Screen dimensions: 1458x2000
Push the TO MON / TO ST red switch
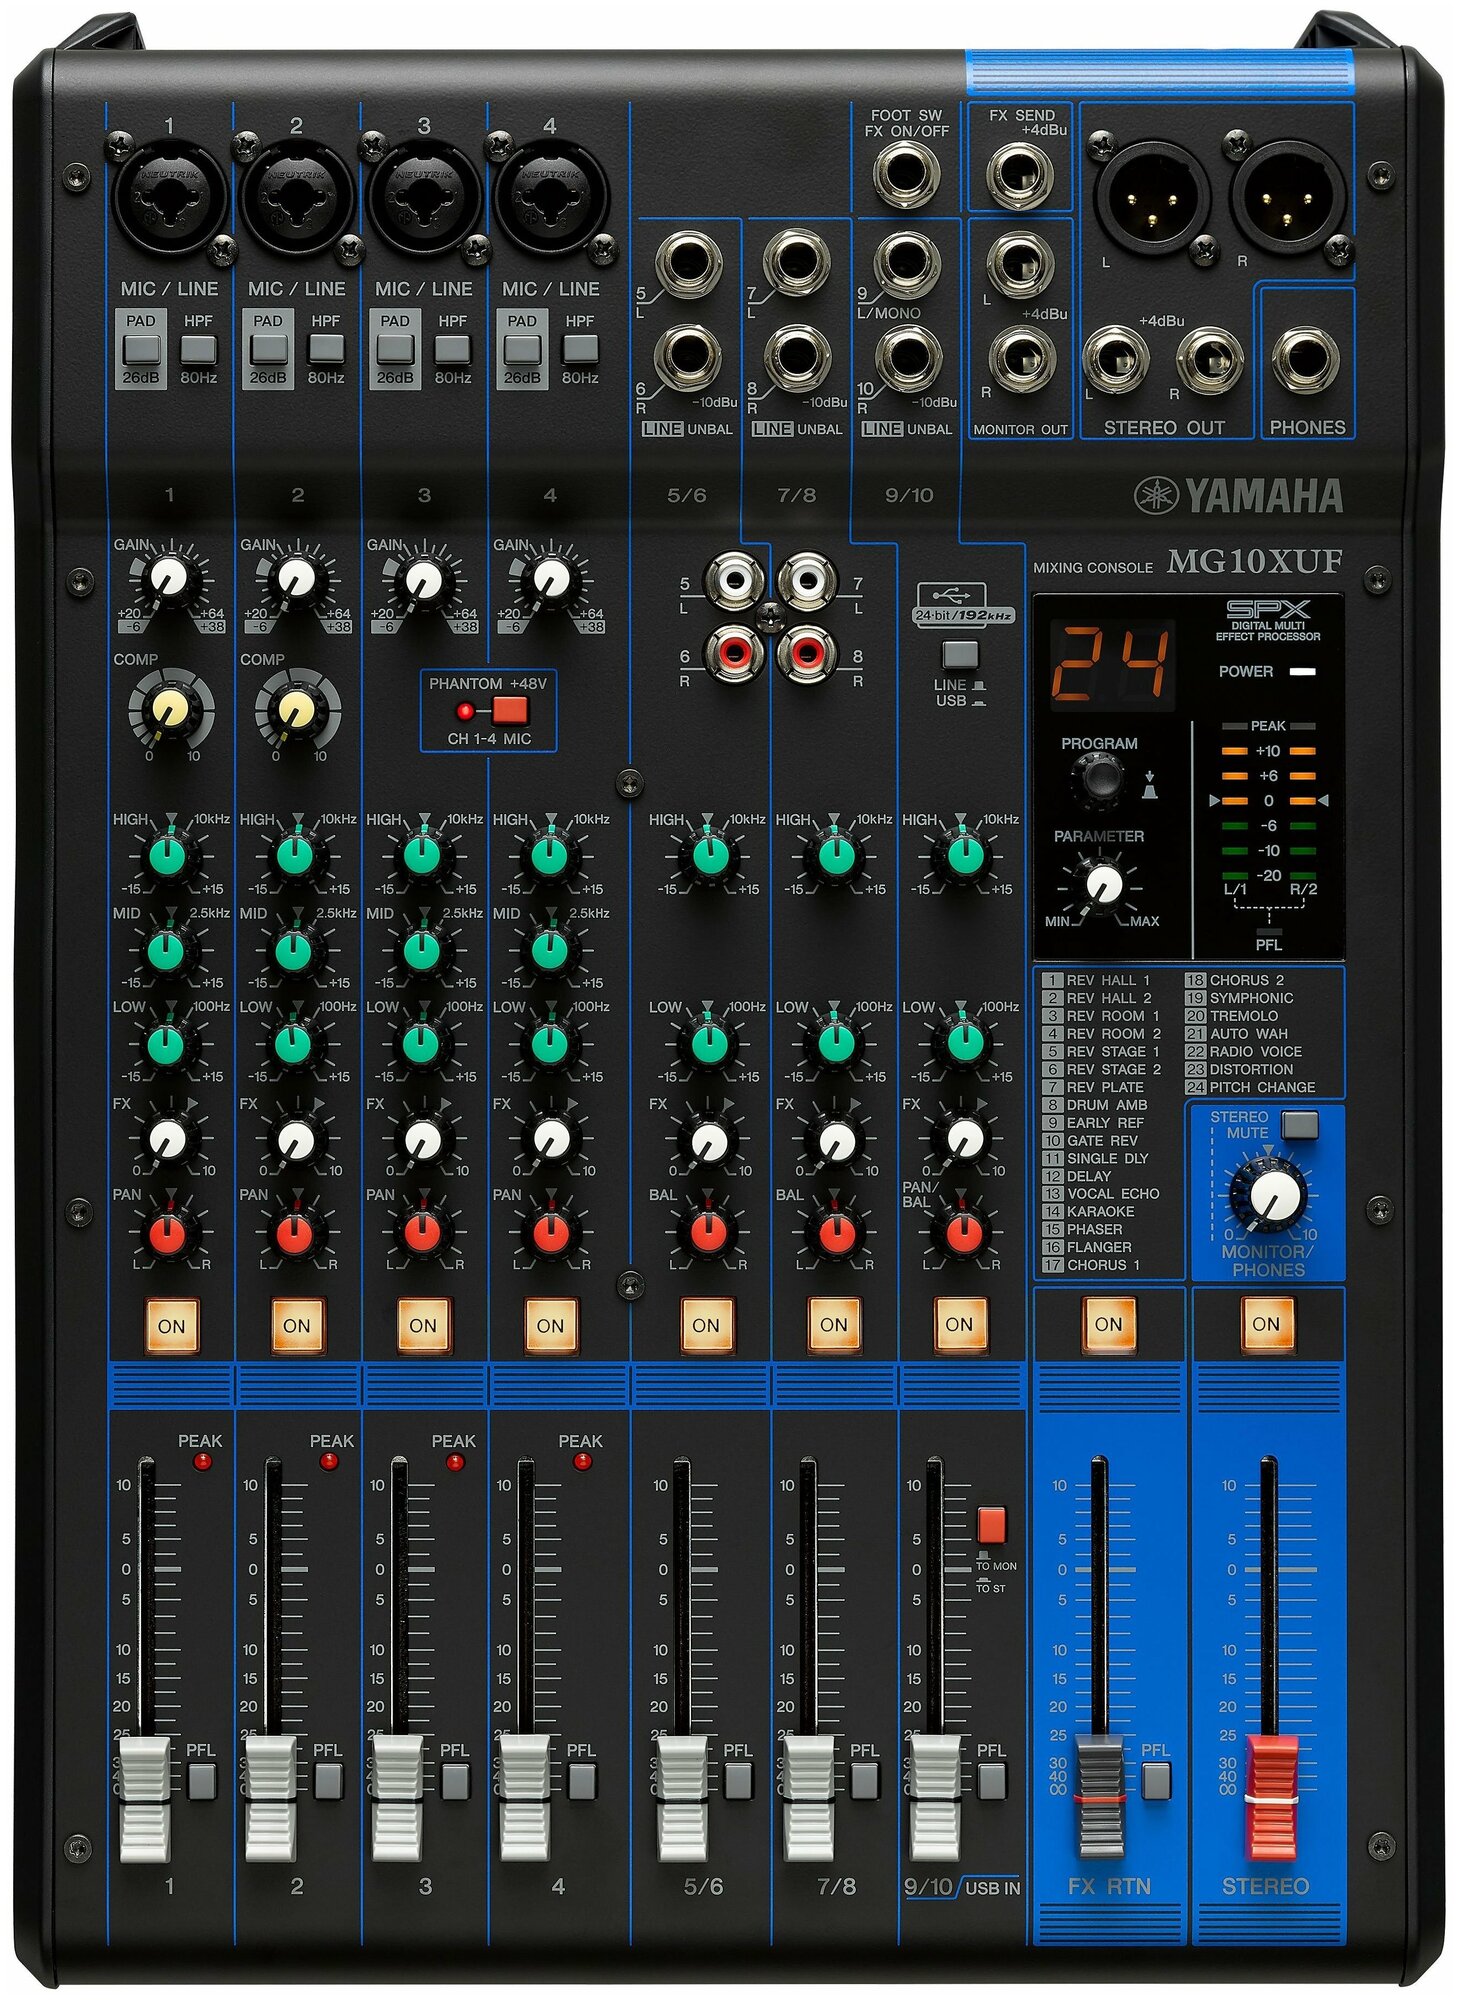pyautogui.click(x=991, y=1525)
